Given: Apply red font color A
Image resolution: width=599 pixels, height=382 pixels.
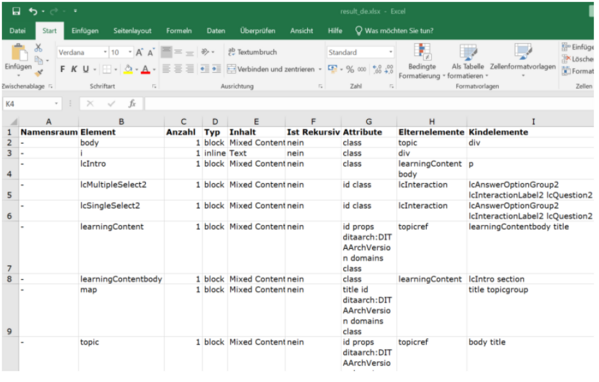Looking at the screenshot, I should click(146, 69).
